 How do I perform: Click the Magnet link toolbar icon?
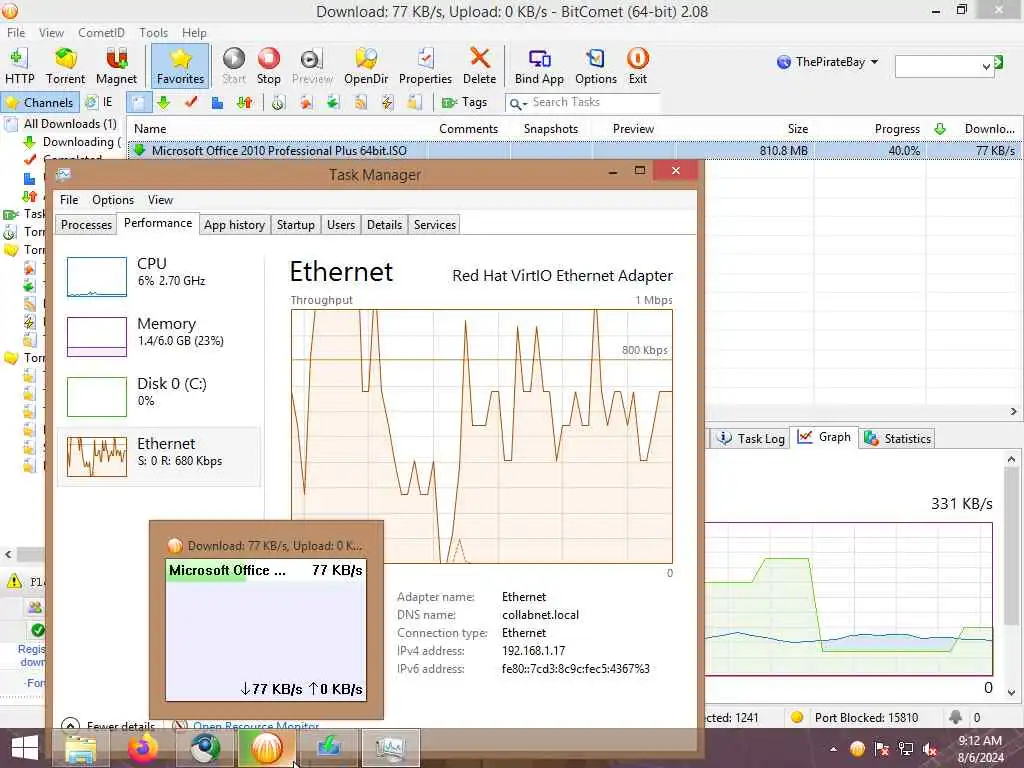pyautogui.click(x=116, y=66)
